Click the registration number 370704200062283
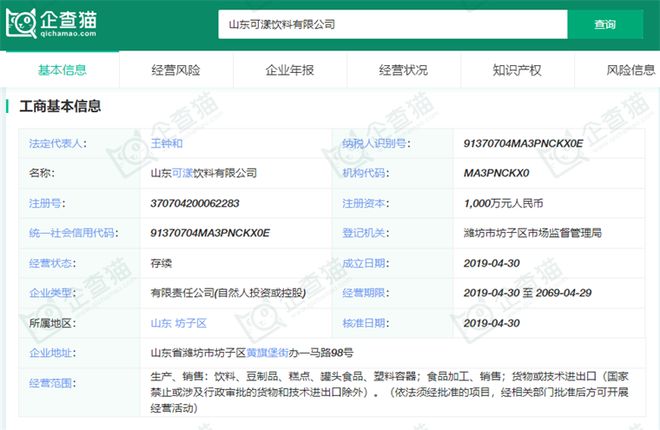 [x=195, y=203]
